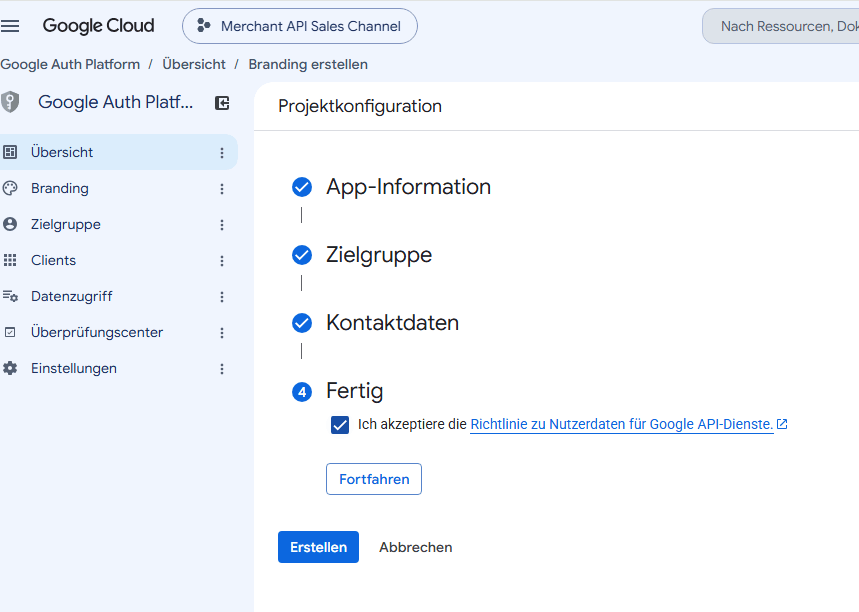Click the Übersicht dashboard icon
This screenshot has height=612, width=859.
[x=10, y=152]
